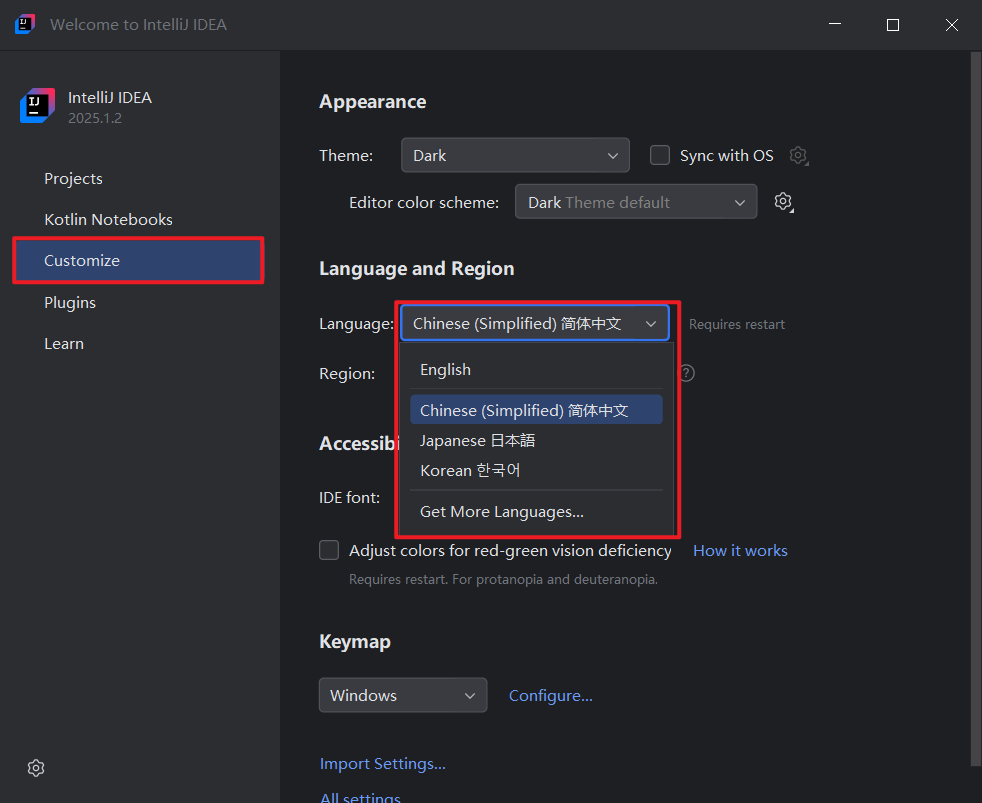Collapse the Language dropdown combo box
Viewport: 982px width, 803px height.
(535, 323)
